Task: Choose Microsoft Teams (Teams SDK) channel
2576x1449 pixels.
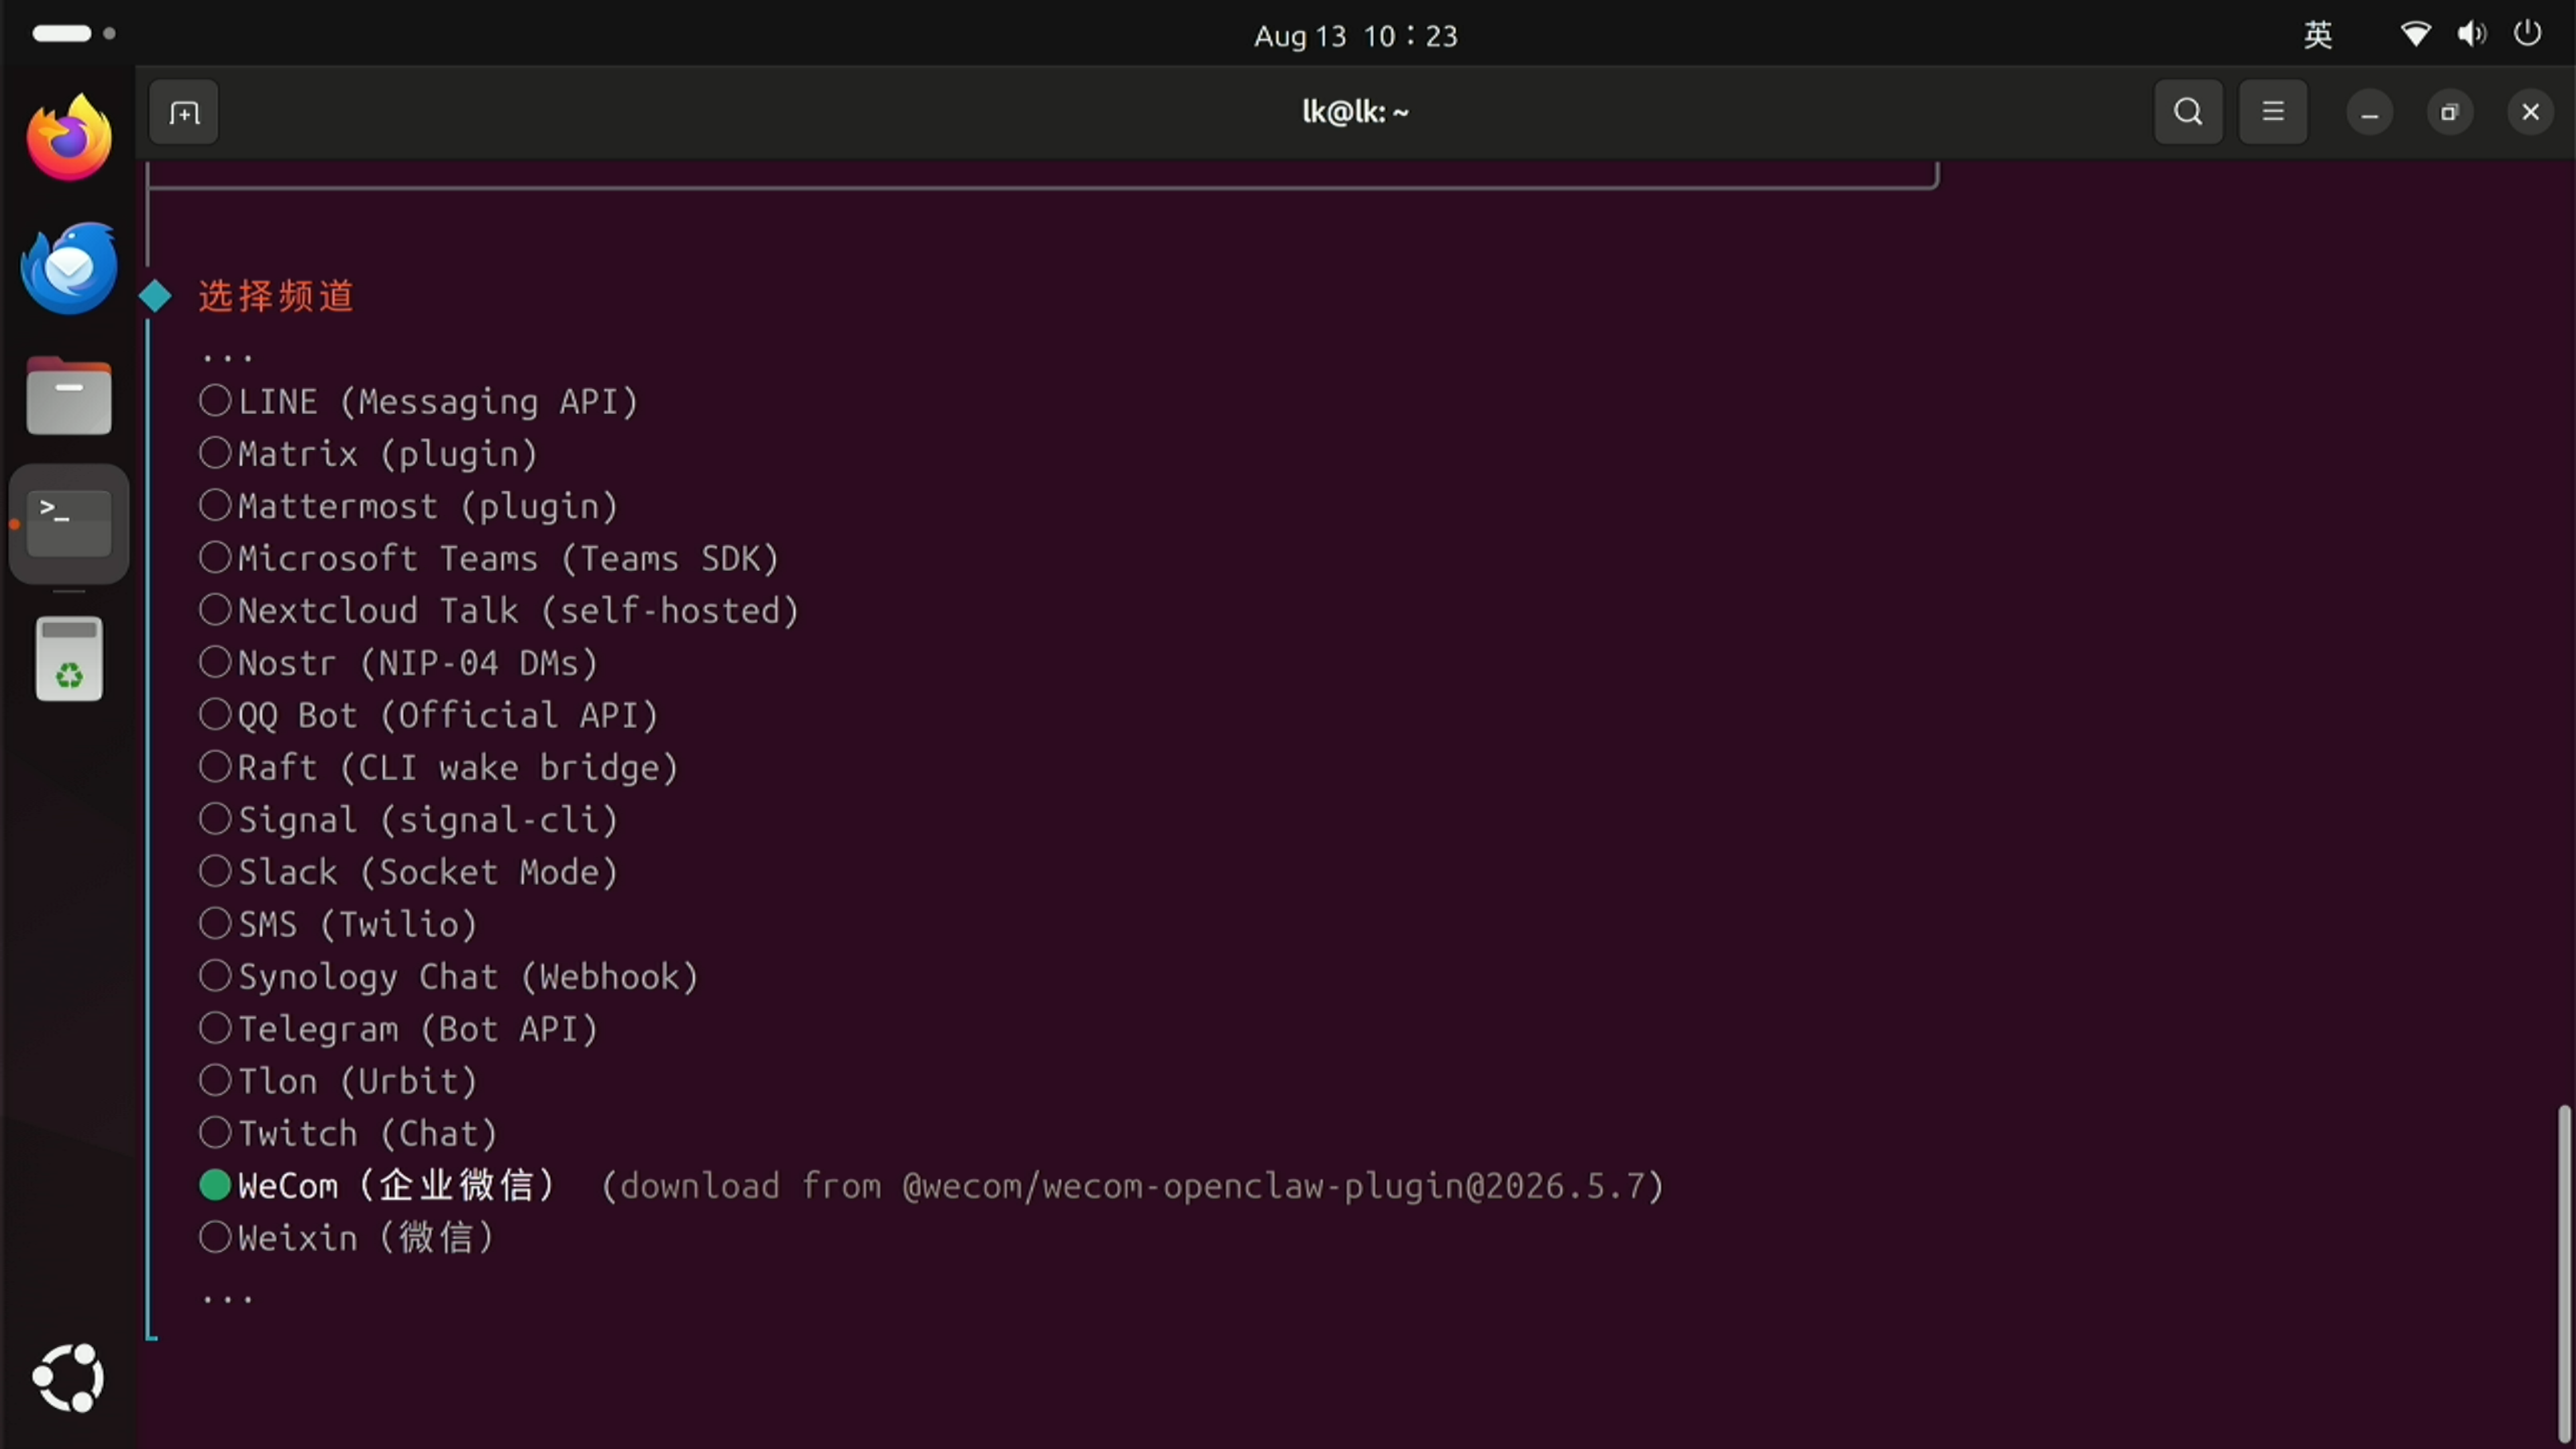Action: (x=488, y=558)
